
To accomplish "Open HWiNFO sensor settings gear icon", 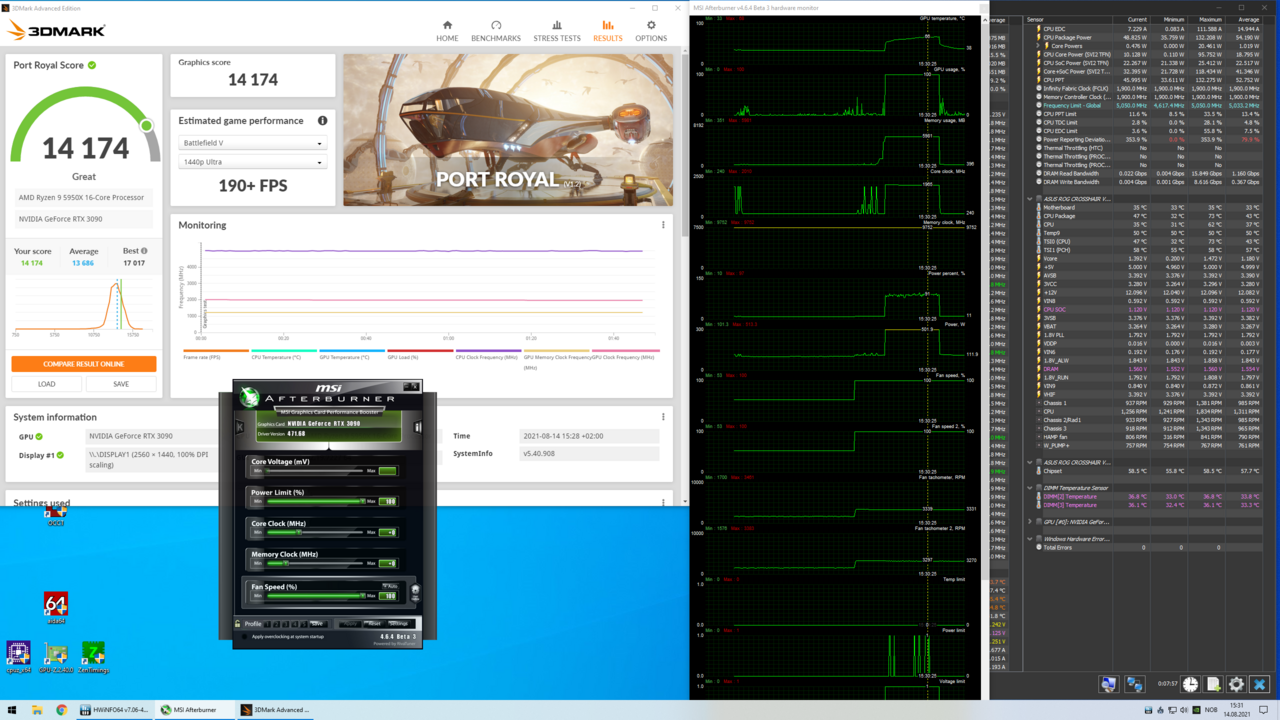I will click(x=1236, y=685).
